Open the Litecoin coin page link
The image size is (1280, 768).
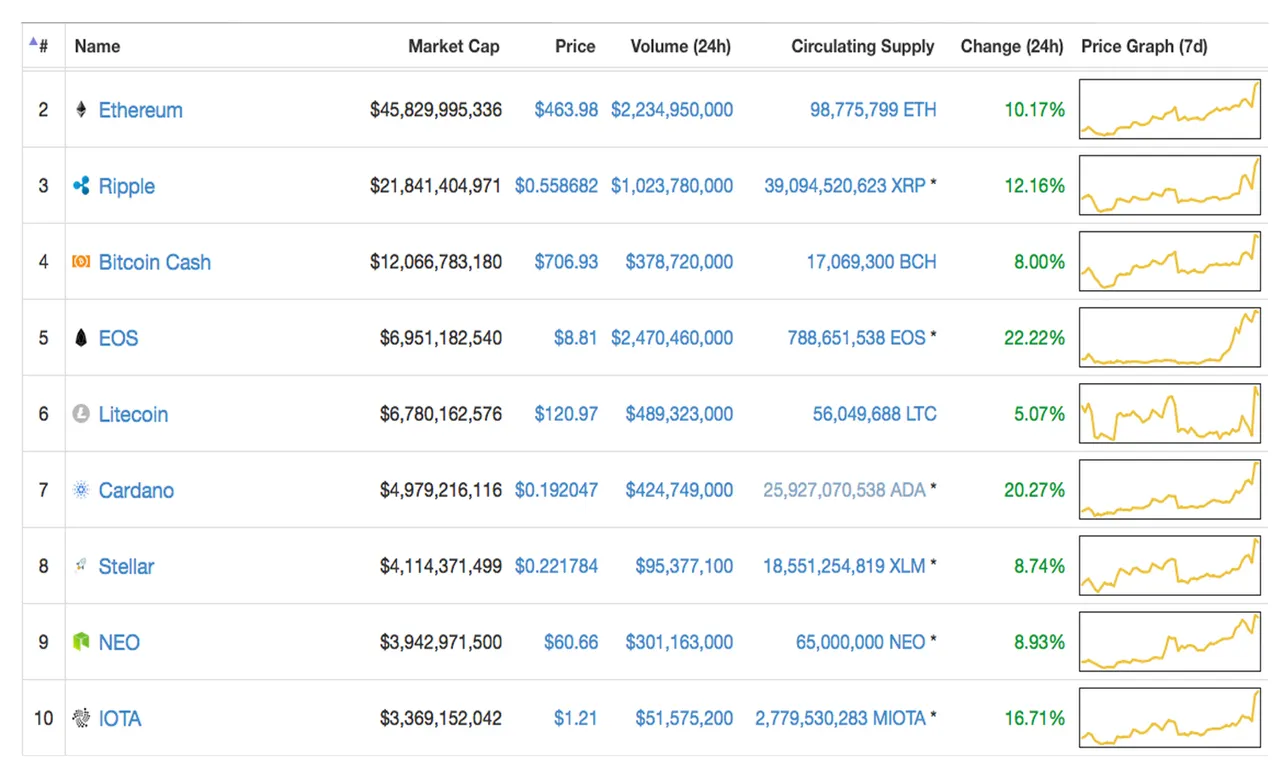point(133,414)
